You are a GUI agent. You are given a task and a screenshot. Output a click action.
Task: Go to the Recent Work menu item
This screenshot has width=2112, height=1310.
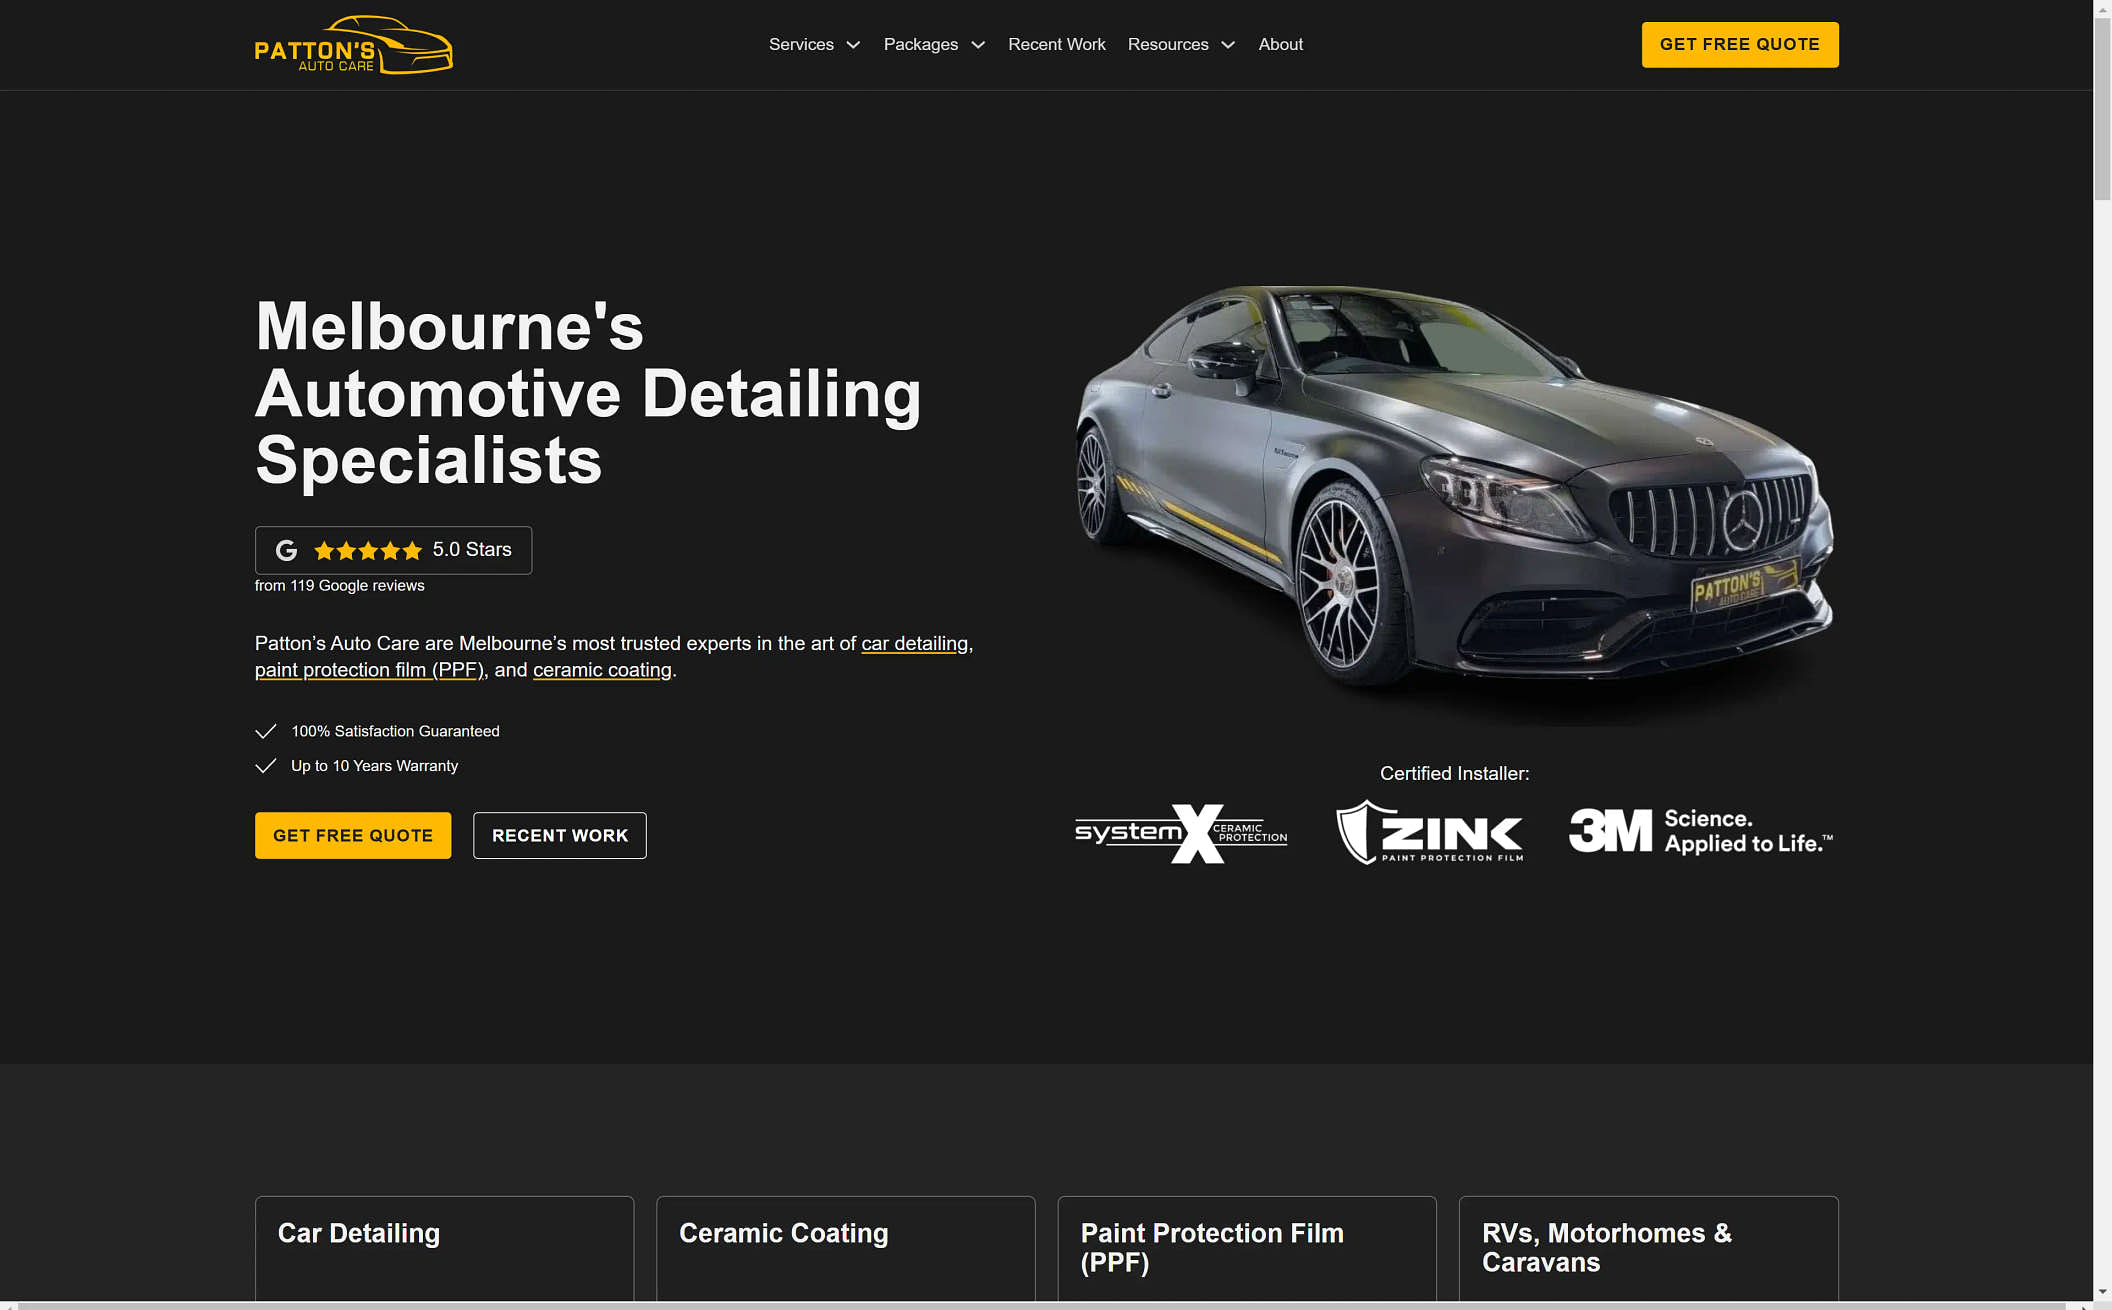click(x=1056, y=45)
